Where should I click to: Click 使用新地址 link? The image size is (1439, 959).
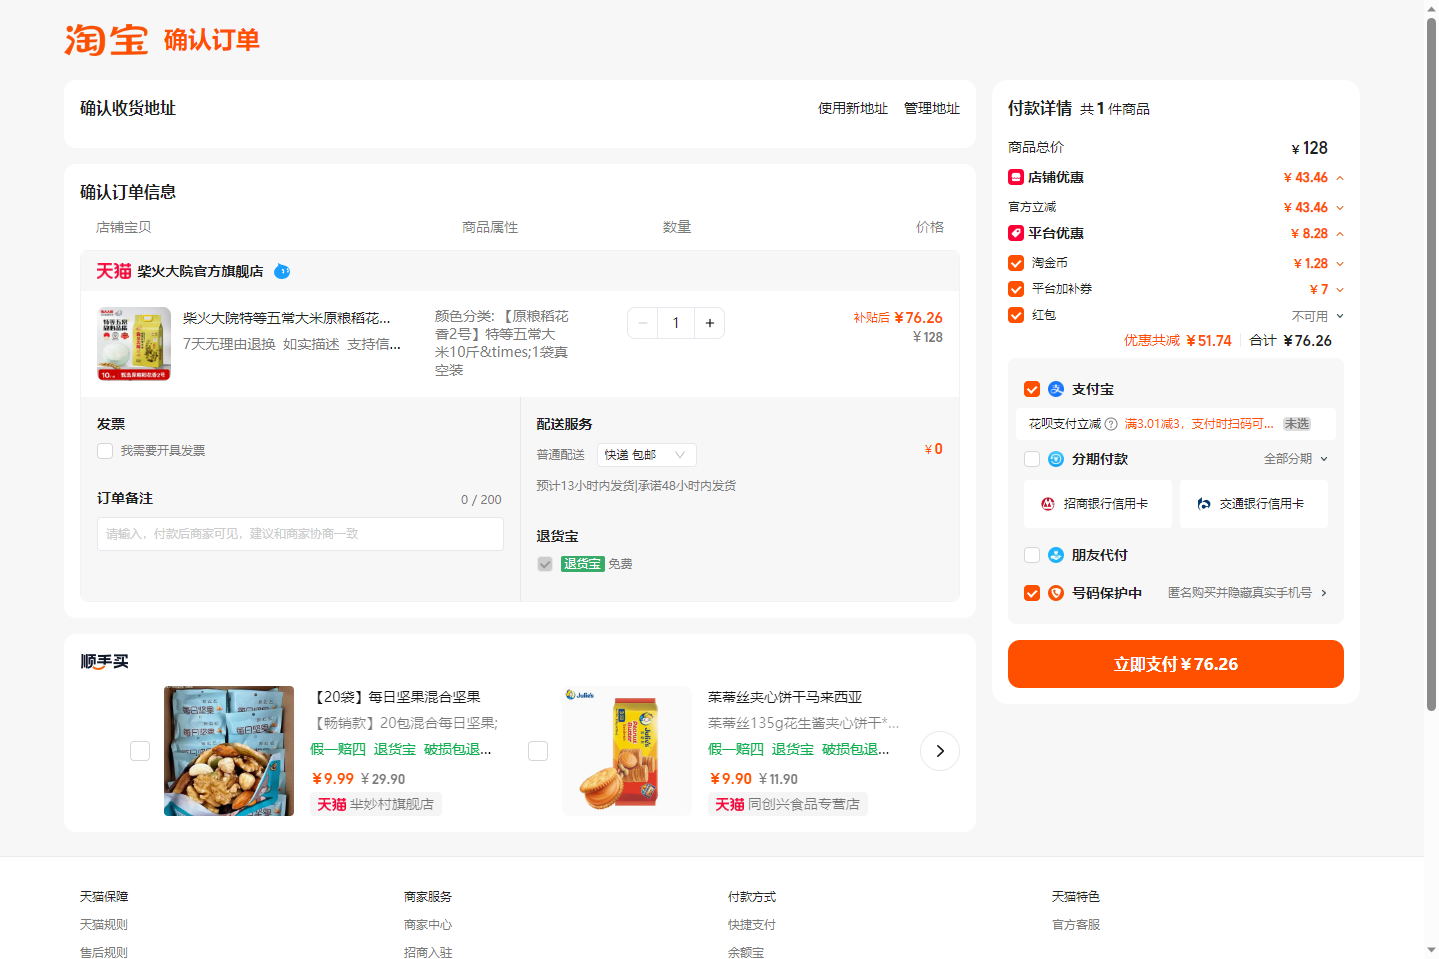tap(853, 108)
